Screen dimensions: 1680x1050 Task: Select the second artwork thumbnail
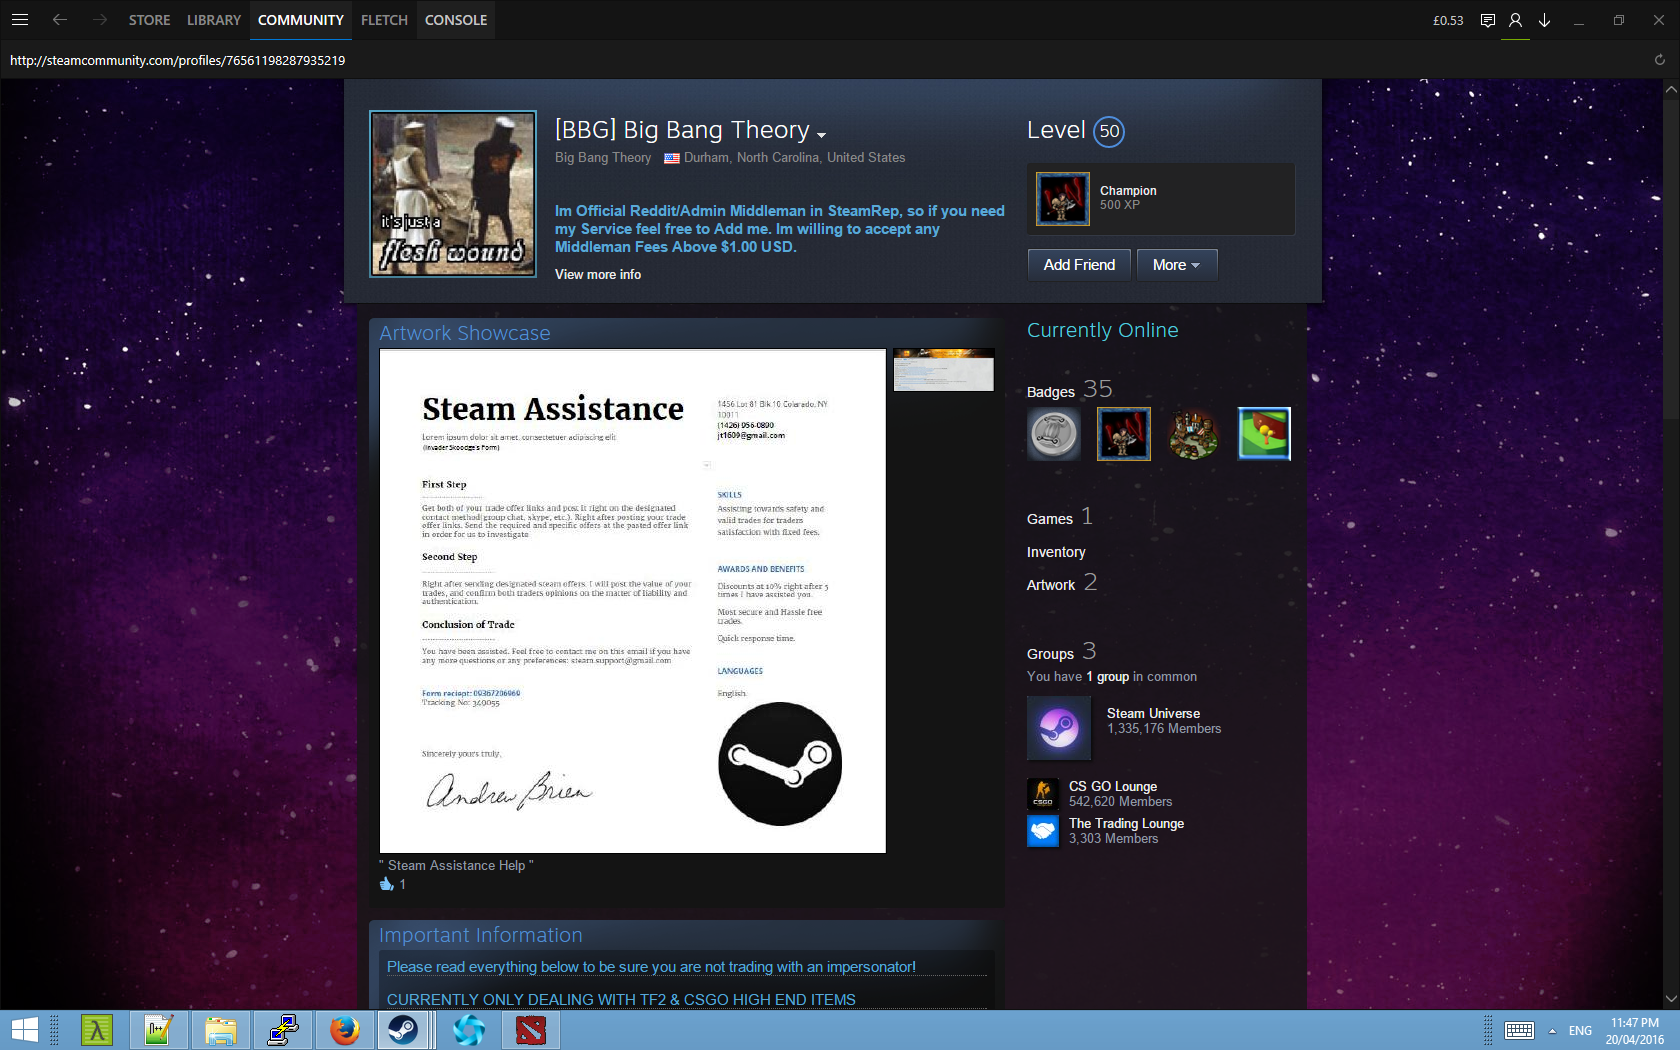(943, 370)
